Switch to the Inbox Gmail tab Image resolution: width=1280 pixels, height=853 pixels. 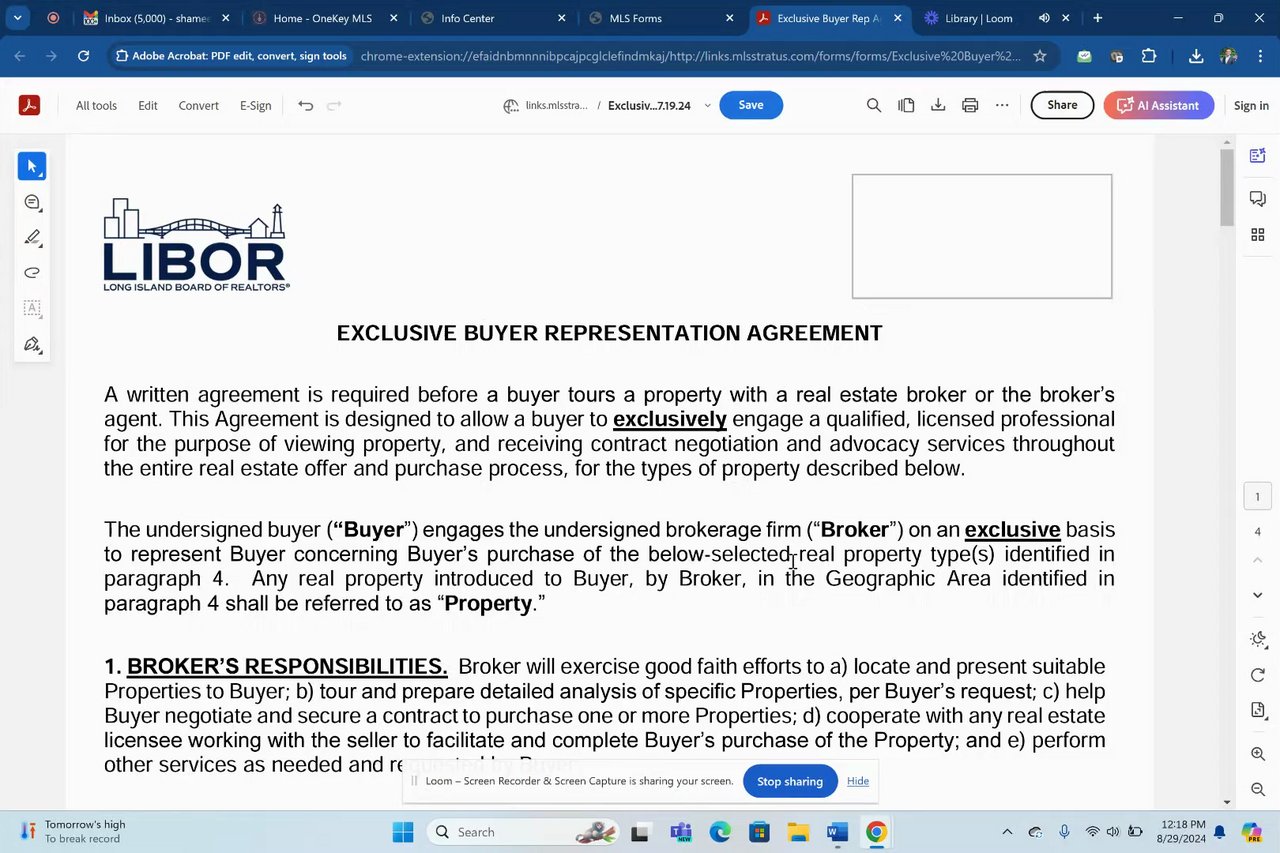(155, 18)
